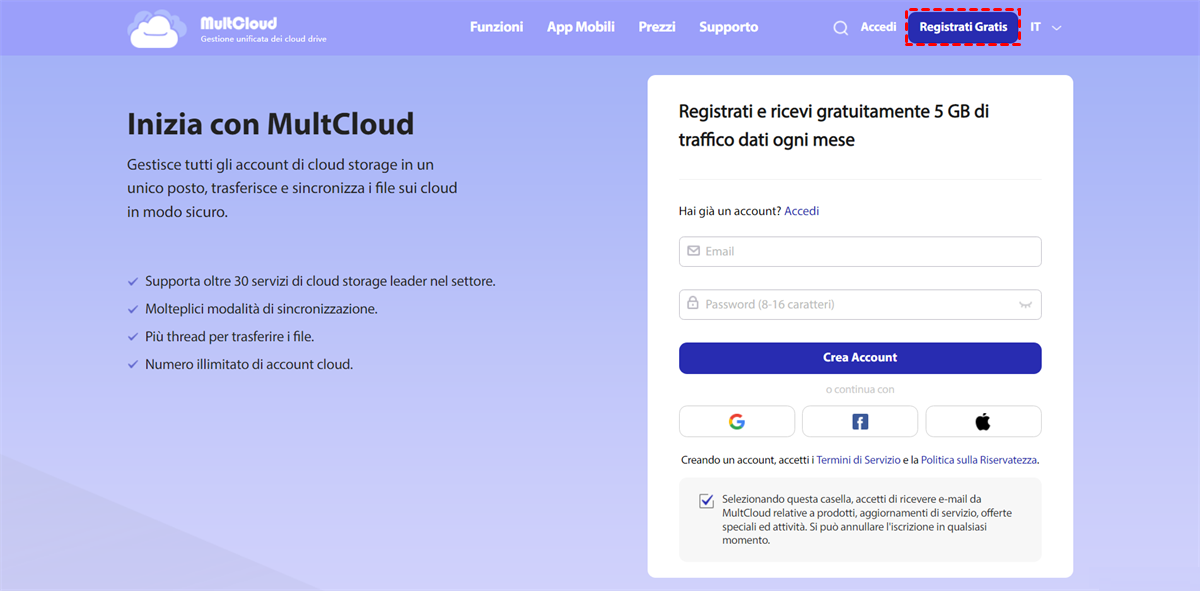Open the App Mobili menu

[x=581, y=27]
